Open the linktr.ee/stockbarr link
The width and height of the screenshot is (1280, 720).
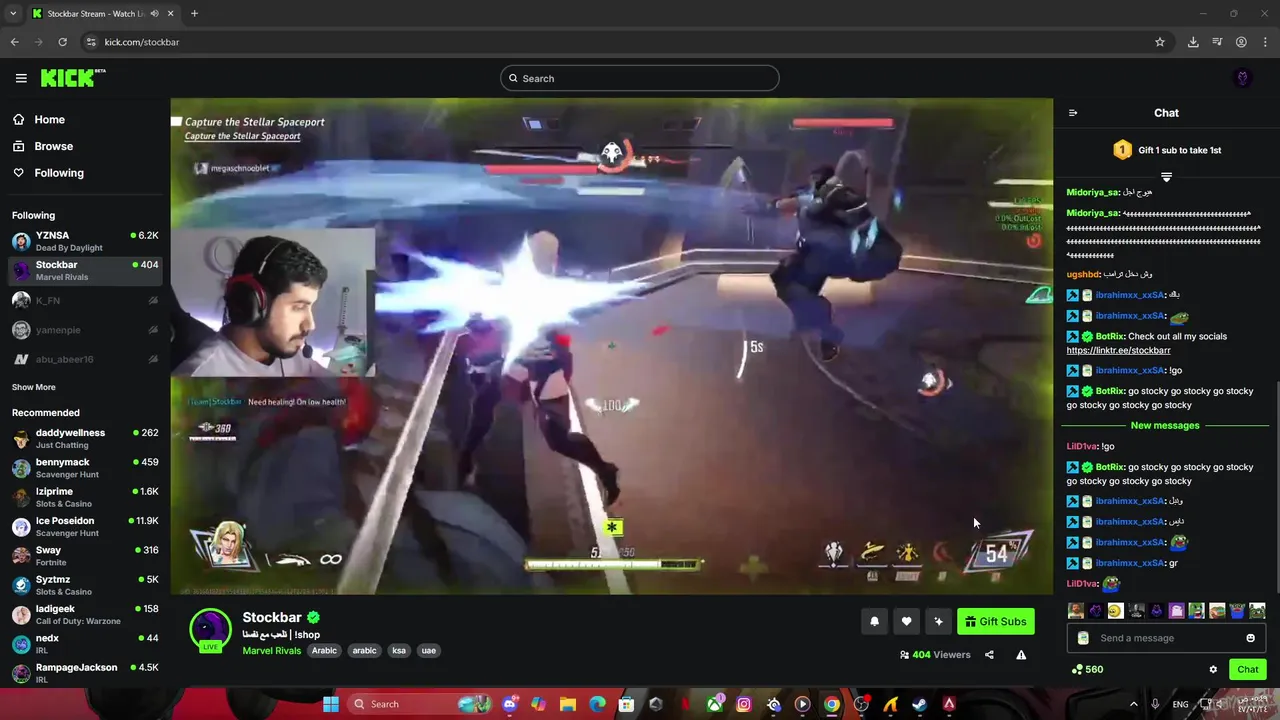tap(1118, 351)
